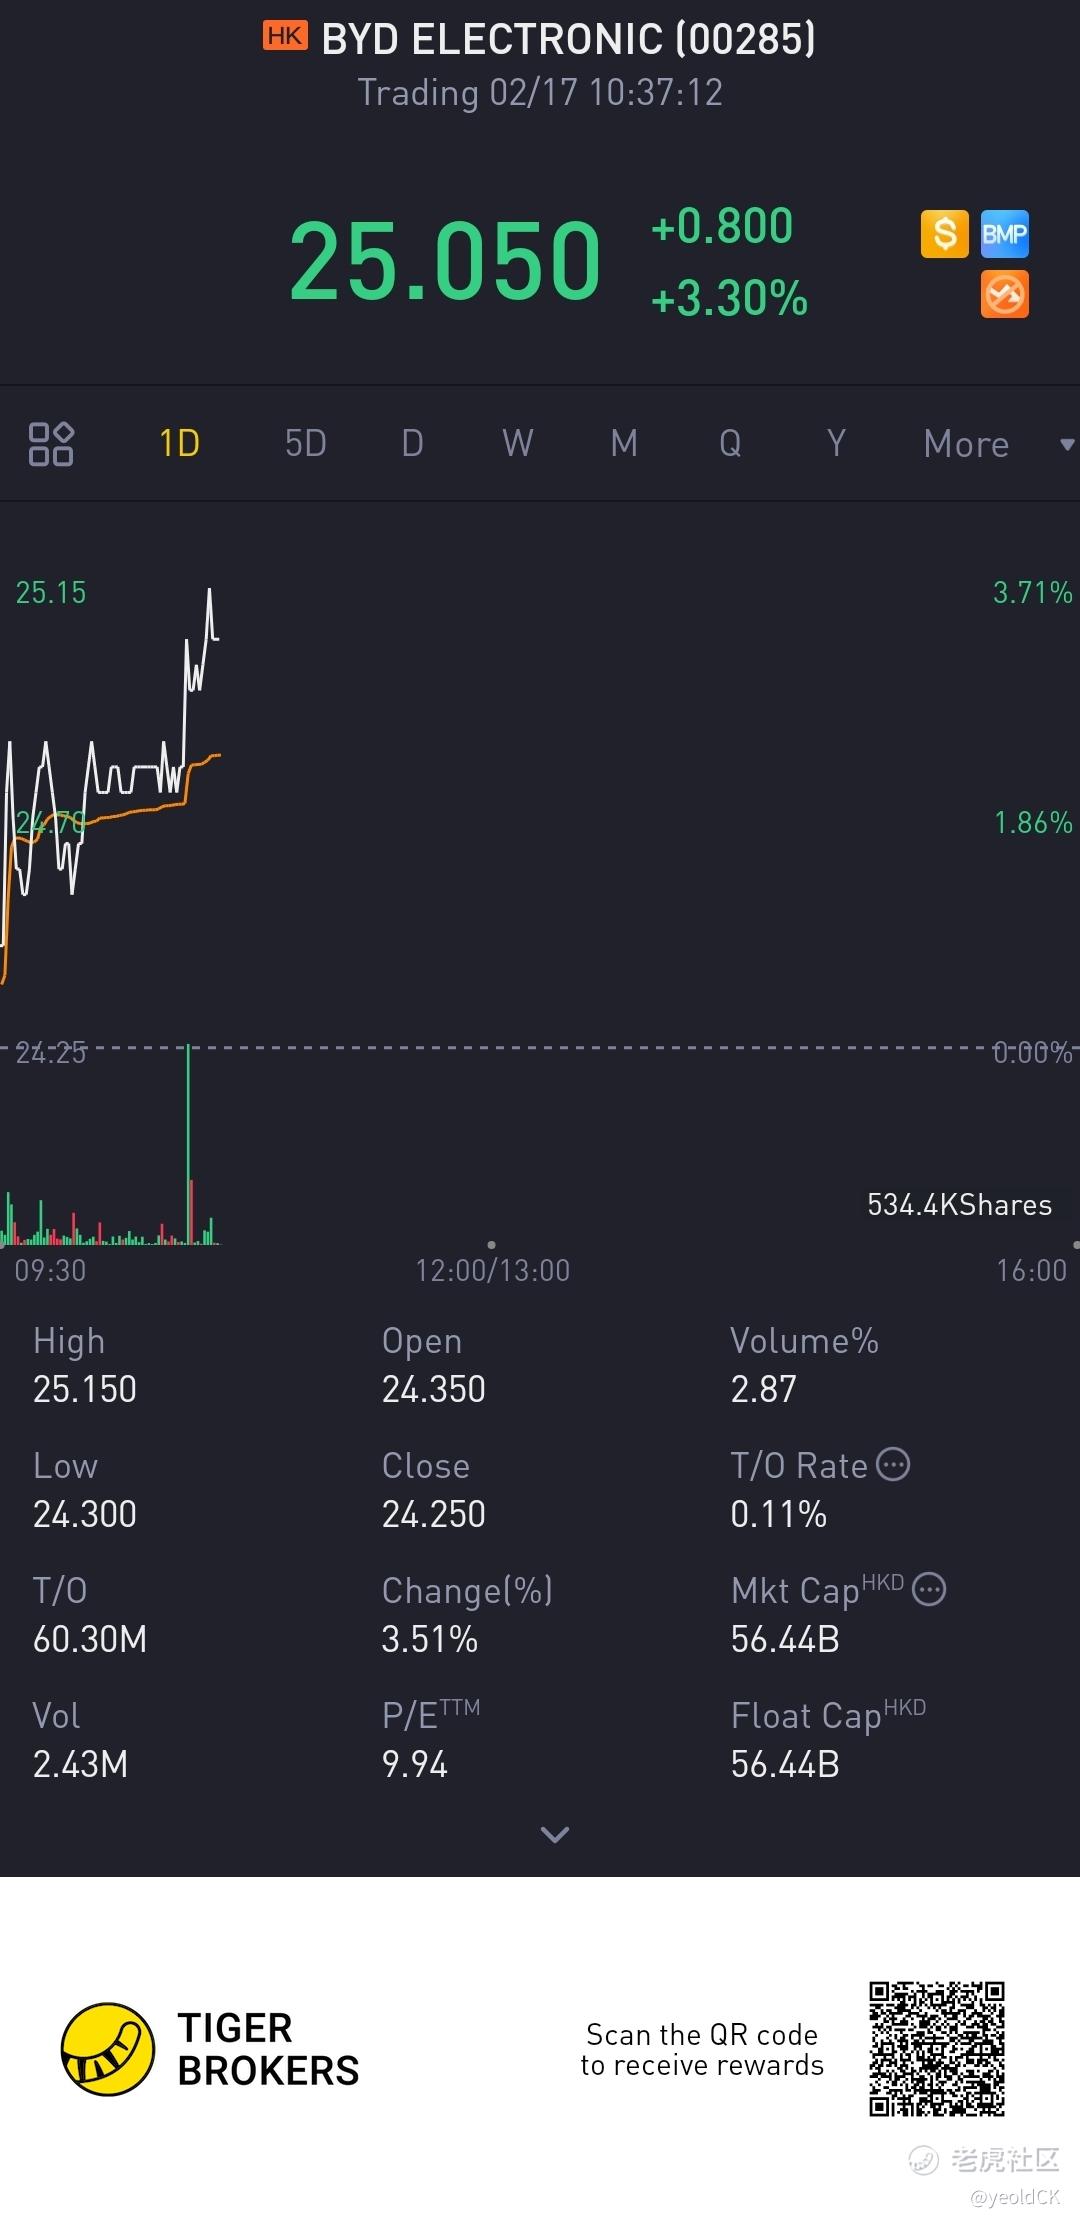The width and height of the screenshot is (1080, 2222).
Task: Tap the orange no-short-selling badge
Action: (1005, 295)
